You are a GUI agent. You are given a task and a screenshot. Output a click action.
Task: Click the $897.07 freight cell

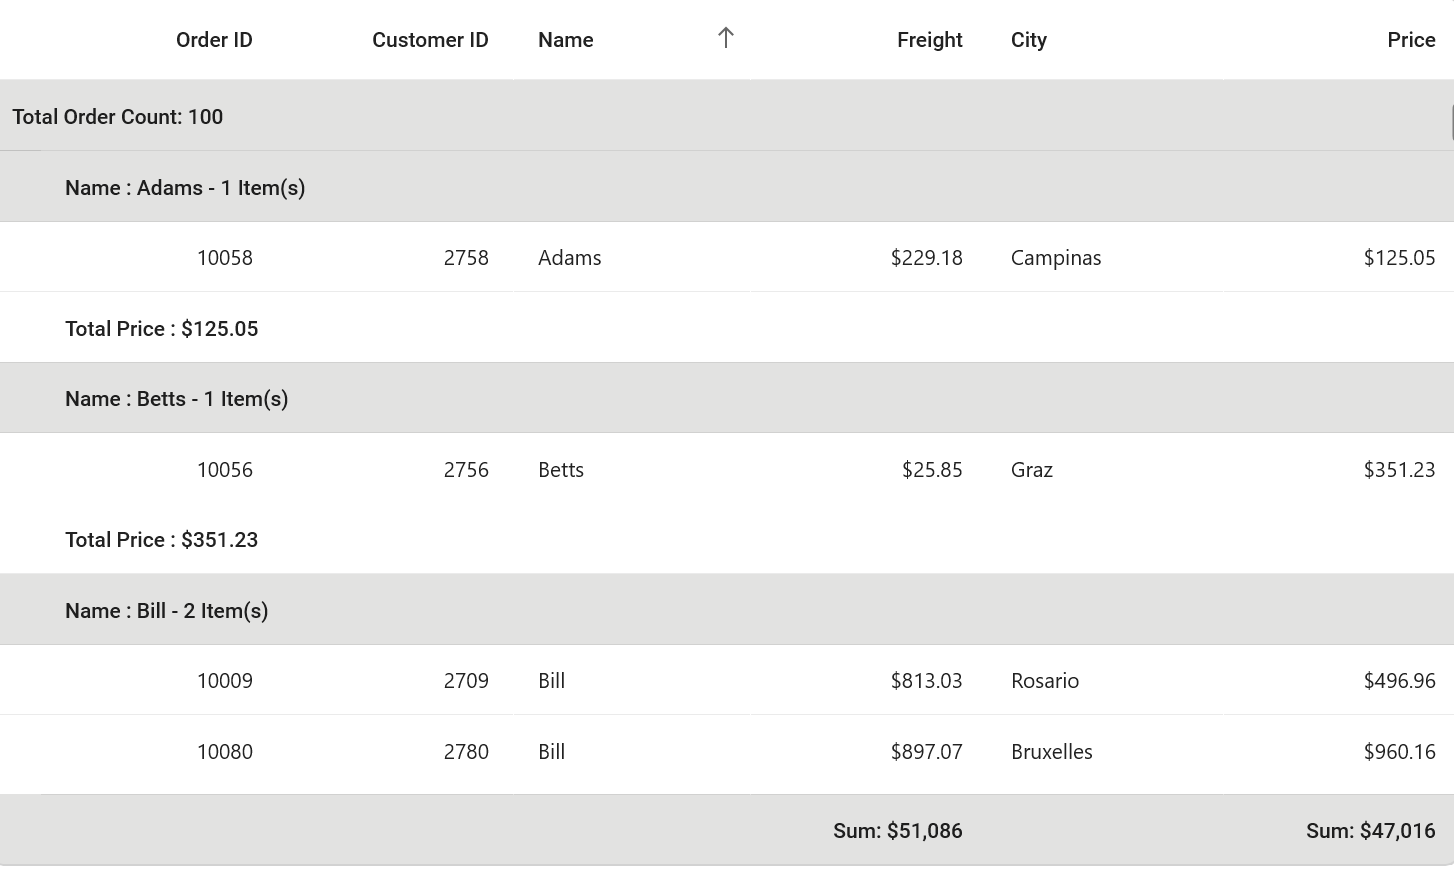pos(926,752)
